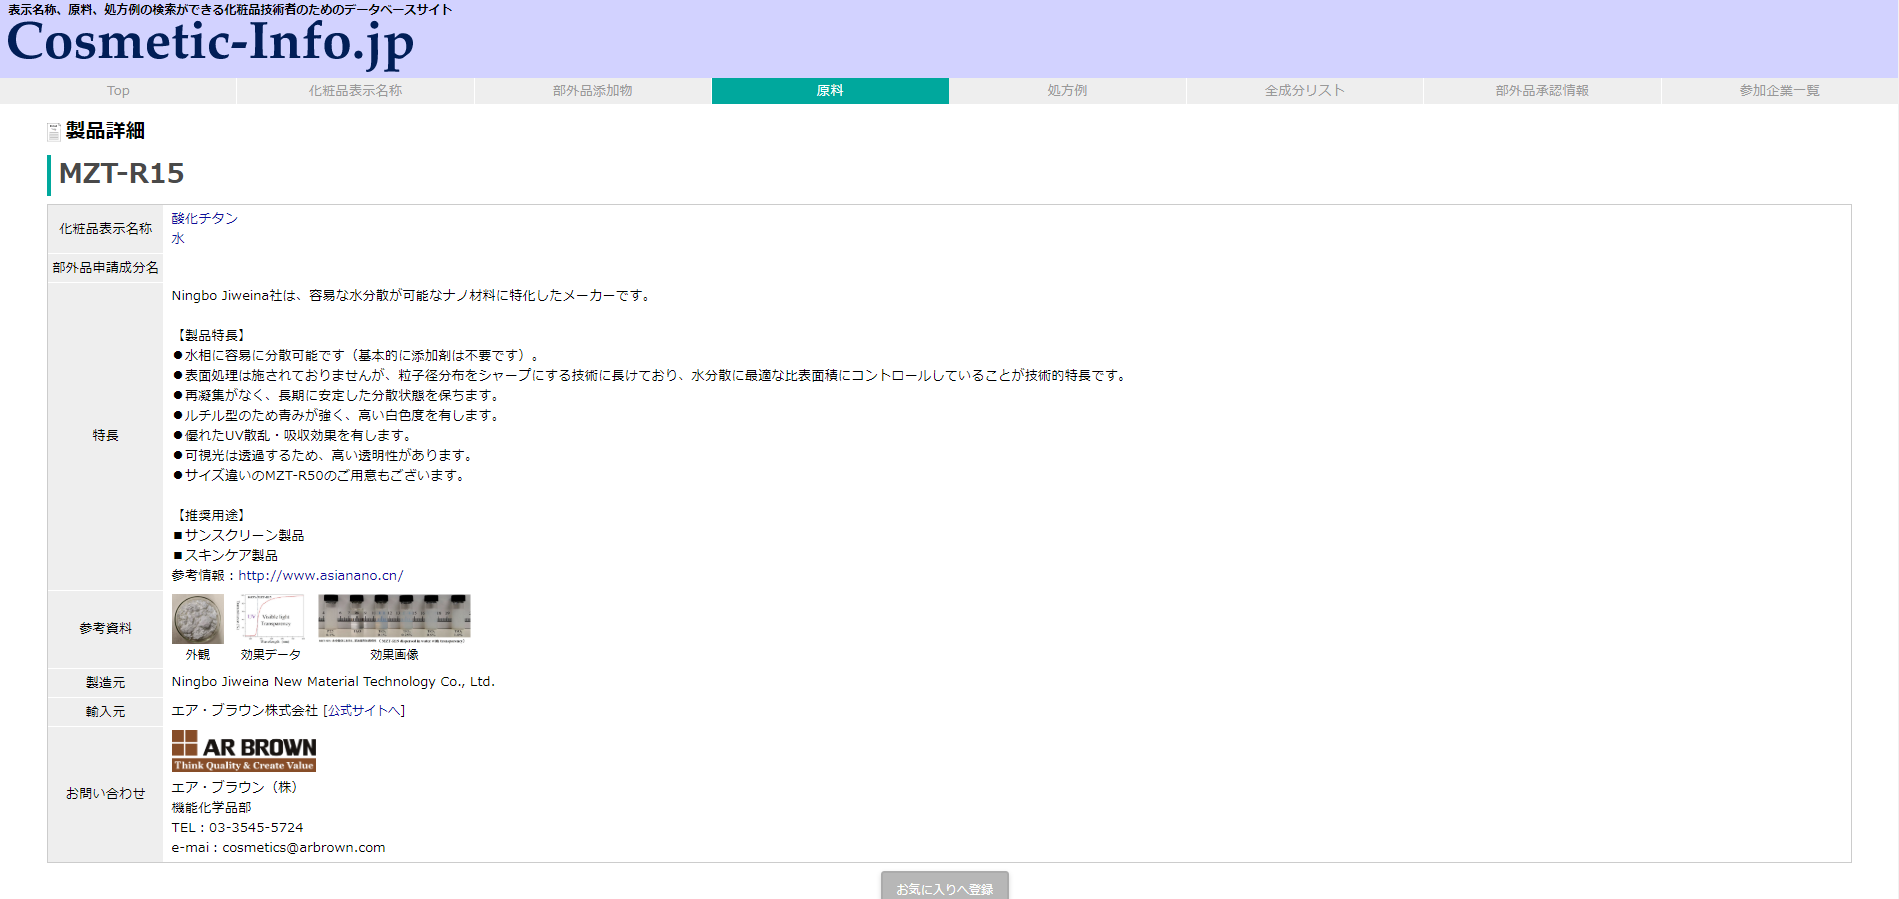Go to the 参加企業一覧 tab
Image resolution: width=1899 pixels, height=899 pixels.
point(1779,91)
